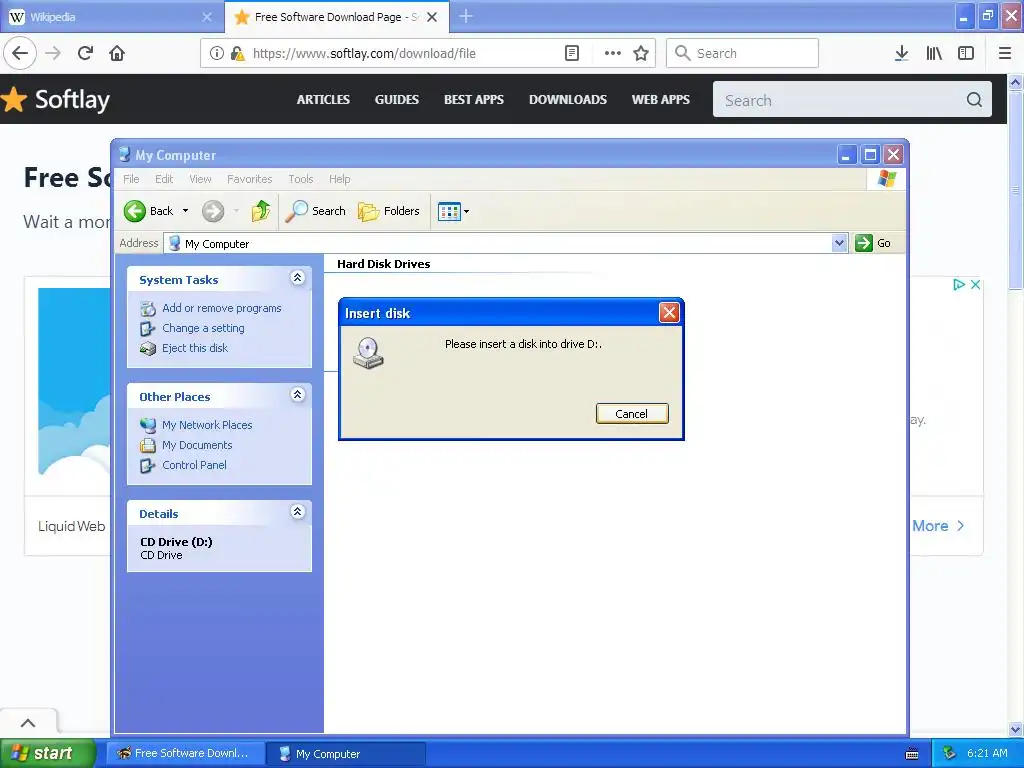Click the green Back button in Explorer
Image resolution: width=1024 pixels, height=768 pixels.
[x=149, y=211]
